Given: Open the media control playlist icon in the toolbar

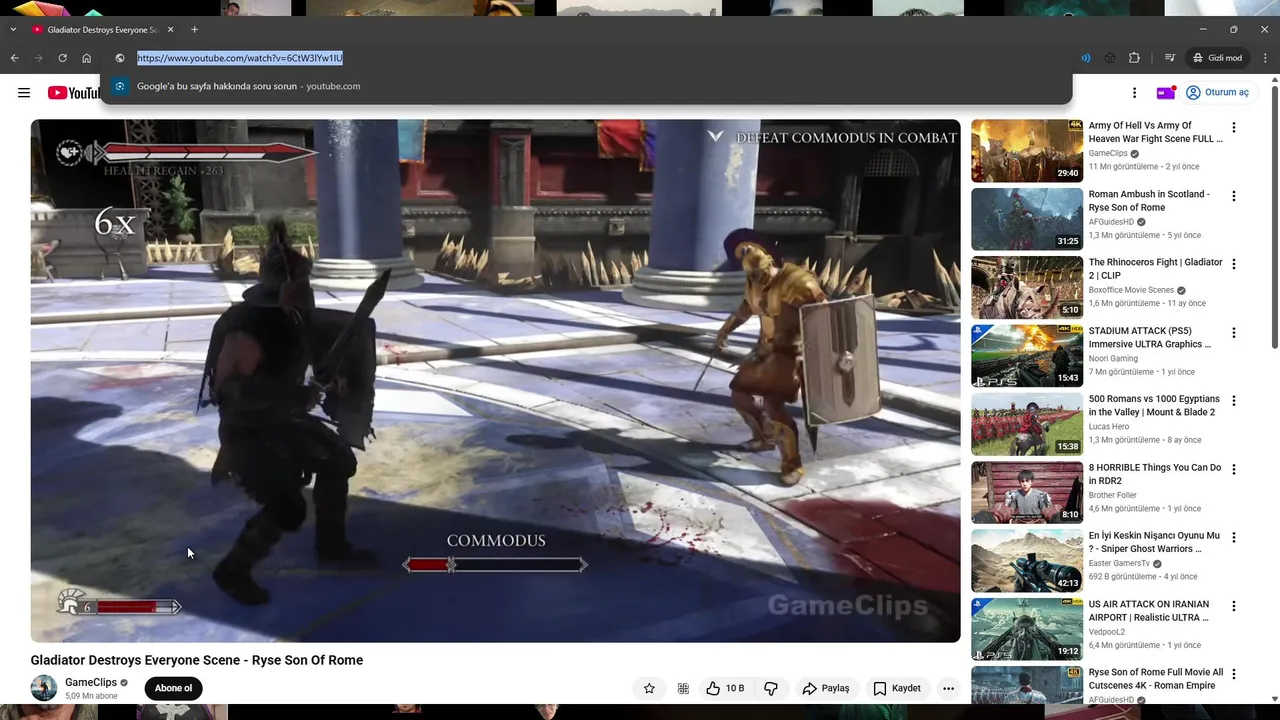Looking at the screenshot, I should [x=1169, y=58].
